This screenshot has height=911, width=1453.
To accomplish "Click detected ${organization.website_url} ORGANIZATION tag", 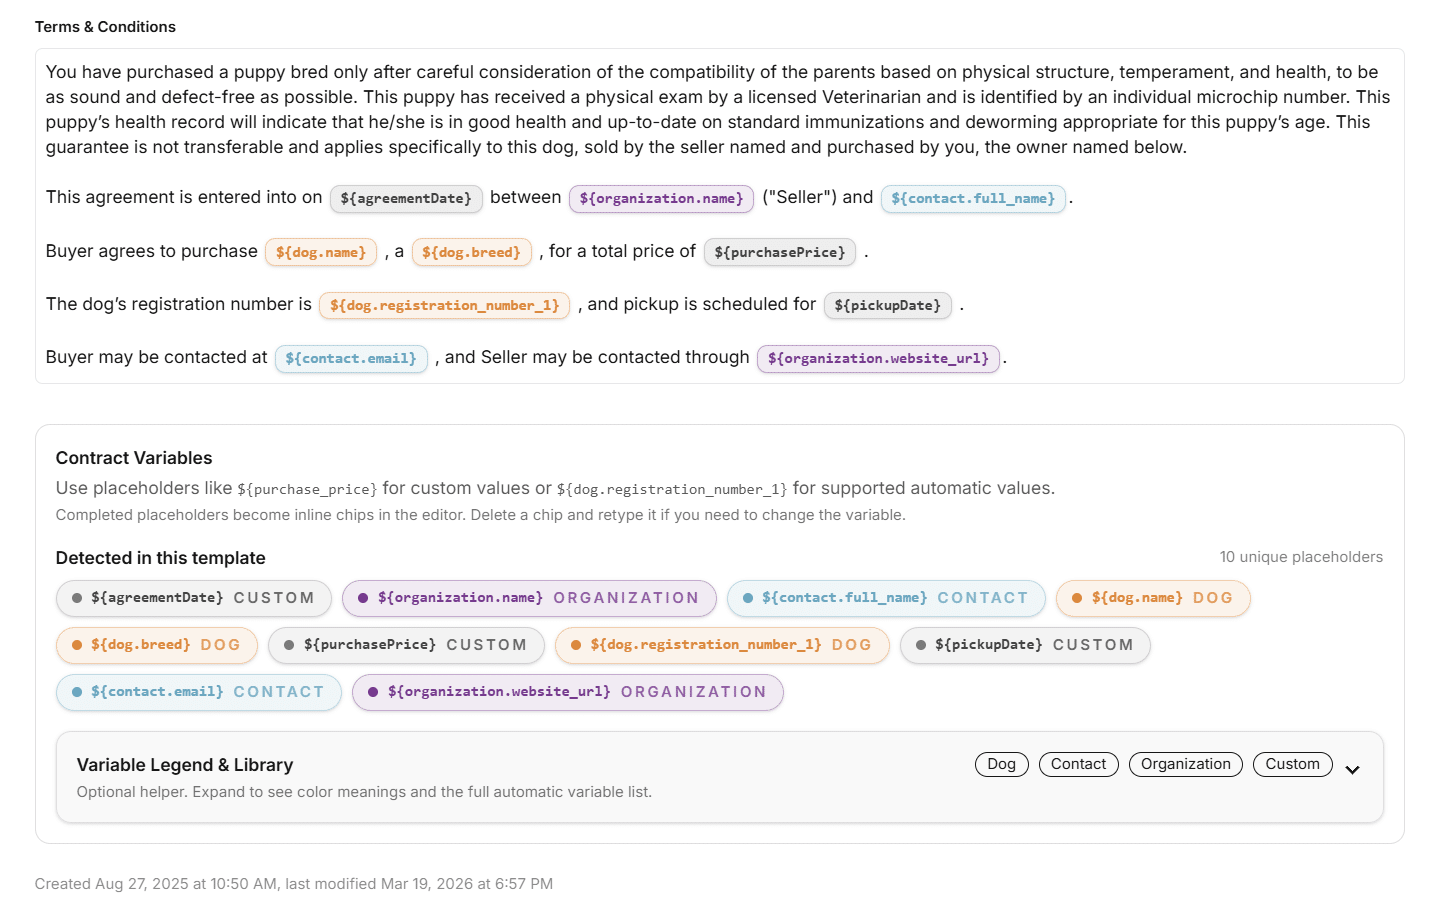I will [x=567, y=692].
